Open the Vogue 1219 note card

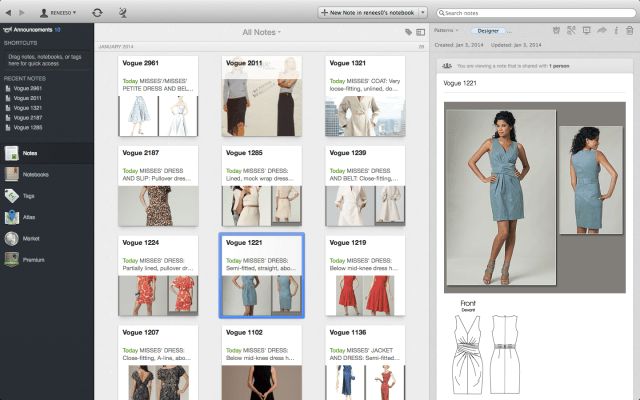pyautogui.click(x=365, y=276)
